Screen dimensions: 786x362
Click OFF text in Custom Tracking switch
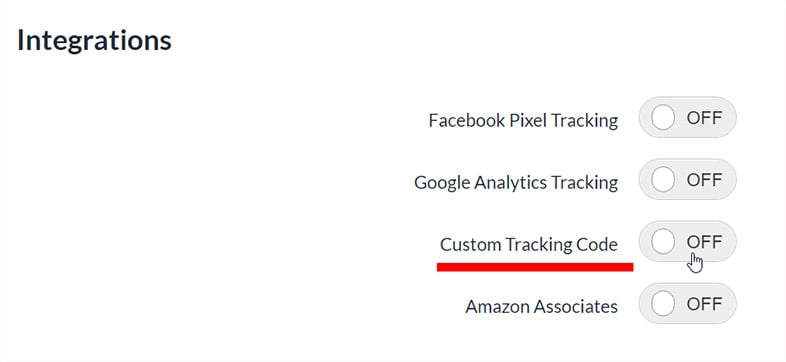(x=704, y=242)
